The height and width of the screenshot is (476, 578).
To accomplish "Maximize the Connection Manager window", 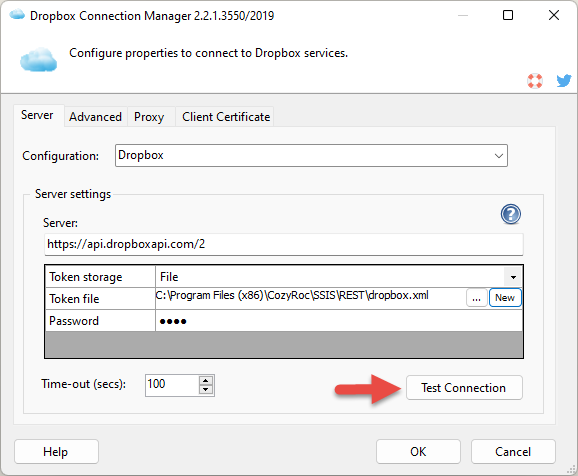I will [x=508, y=15].
